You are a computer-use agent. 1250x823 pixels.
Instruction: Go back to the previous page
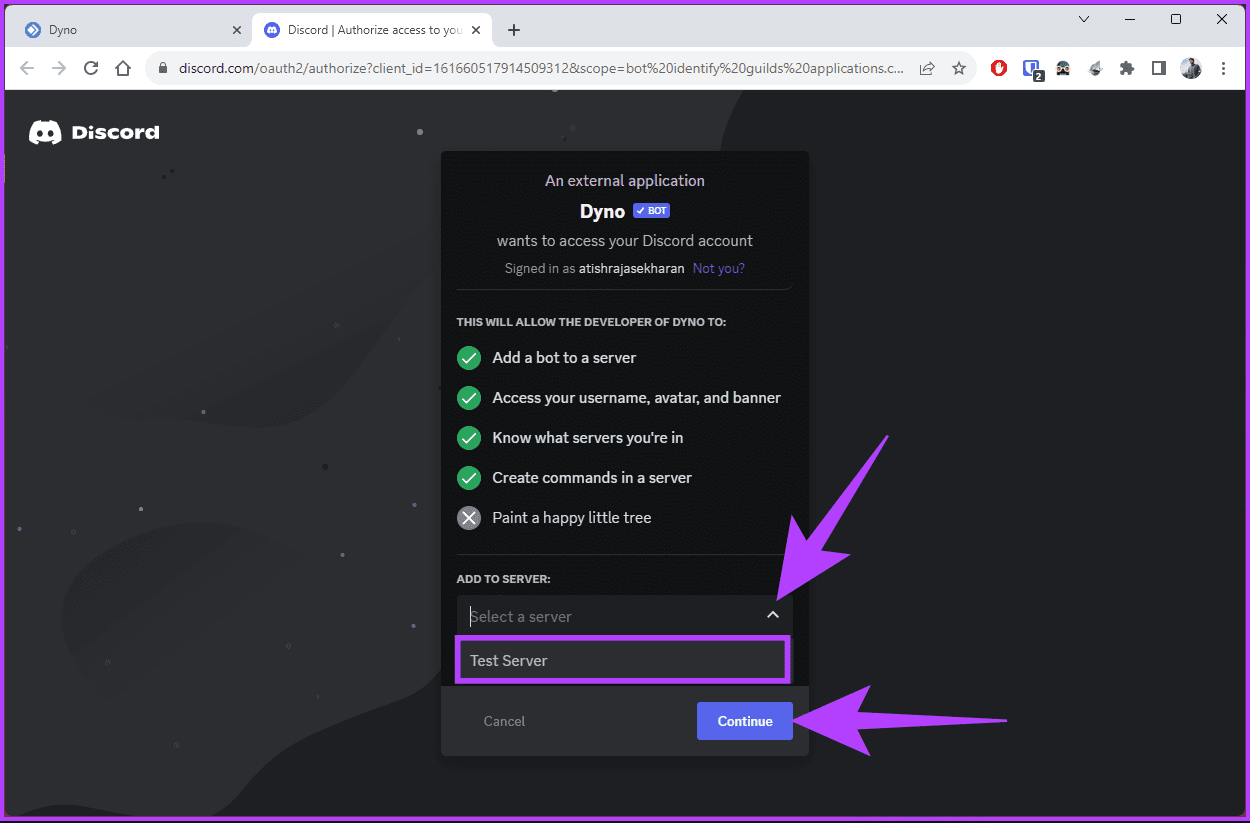pyautogui.click(x=27, y=68)
